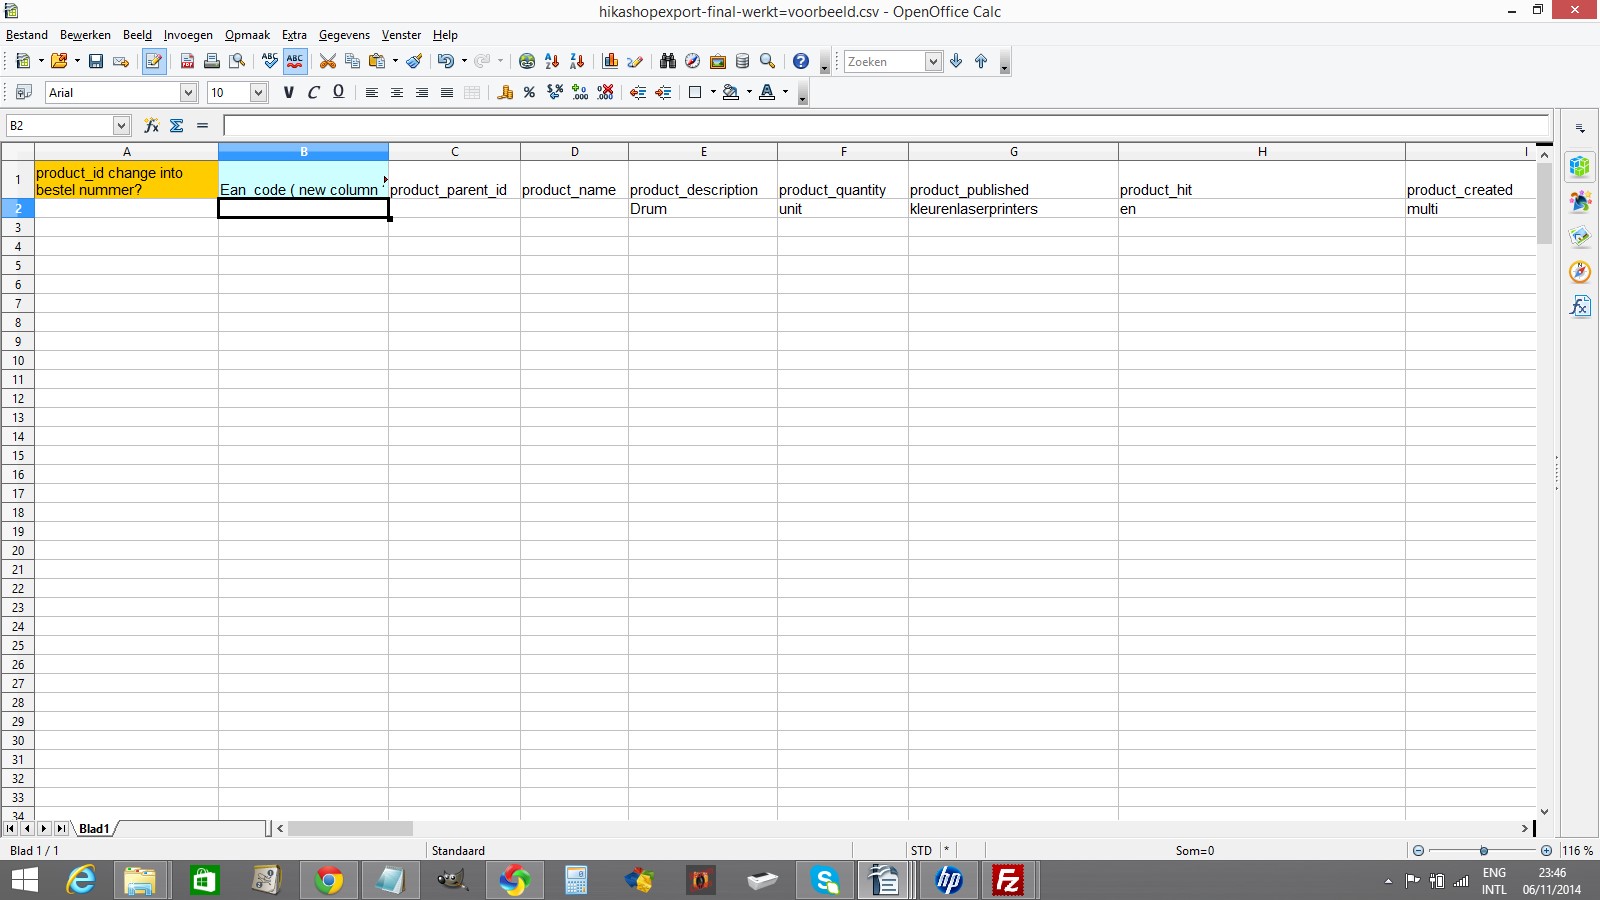The height and width of the screenshot is (900, 1600).
Task: Click the vertical scrollbar thumb
Action: (1544, 204)
